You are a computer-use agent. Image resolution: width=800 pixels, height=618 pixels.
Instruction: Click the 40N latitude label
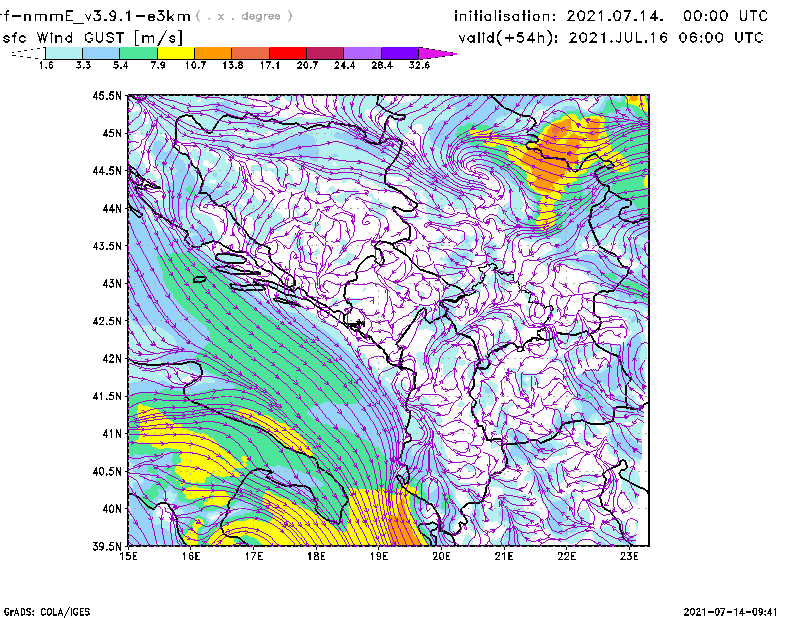click(x=112, y=509)
